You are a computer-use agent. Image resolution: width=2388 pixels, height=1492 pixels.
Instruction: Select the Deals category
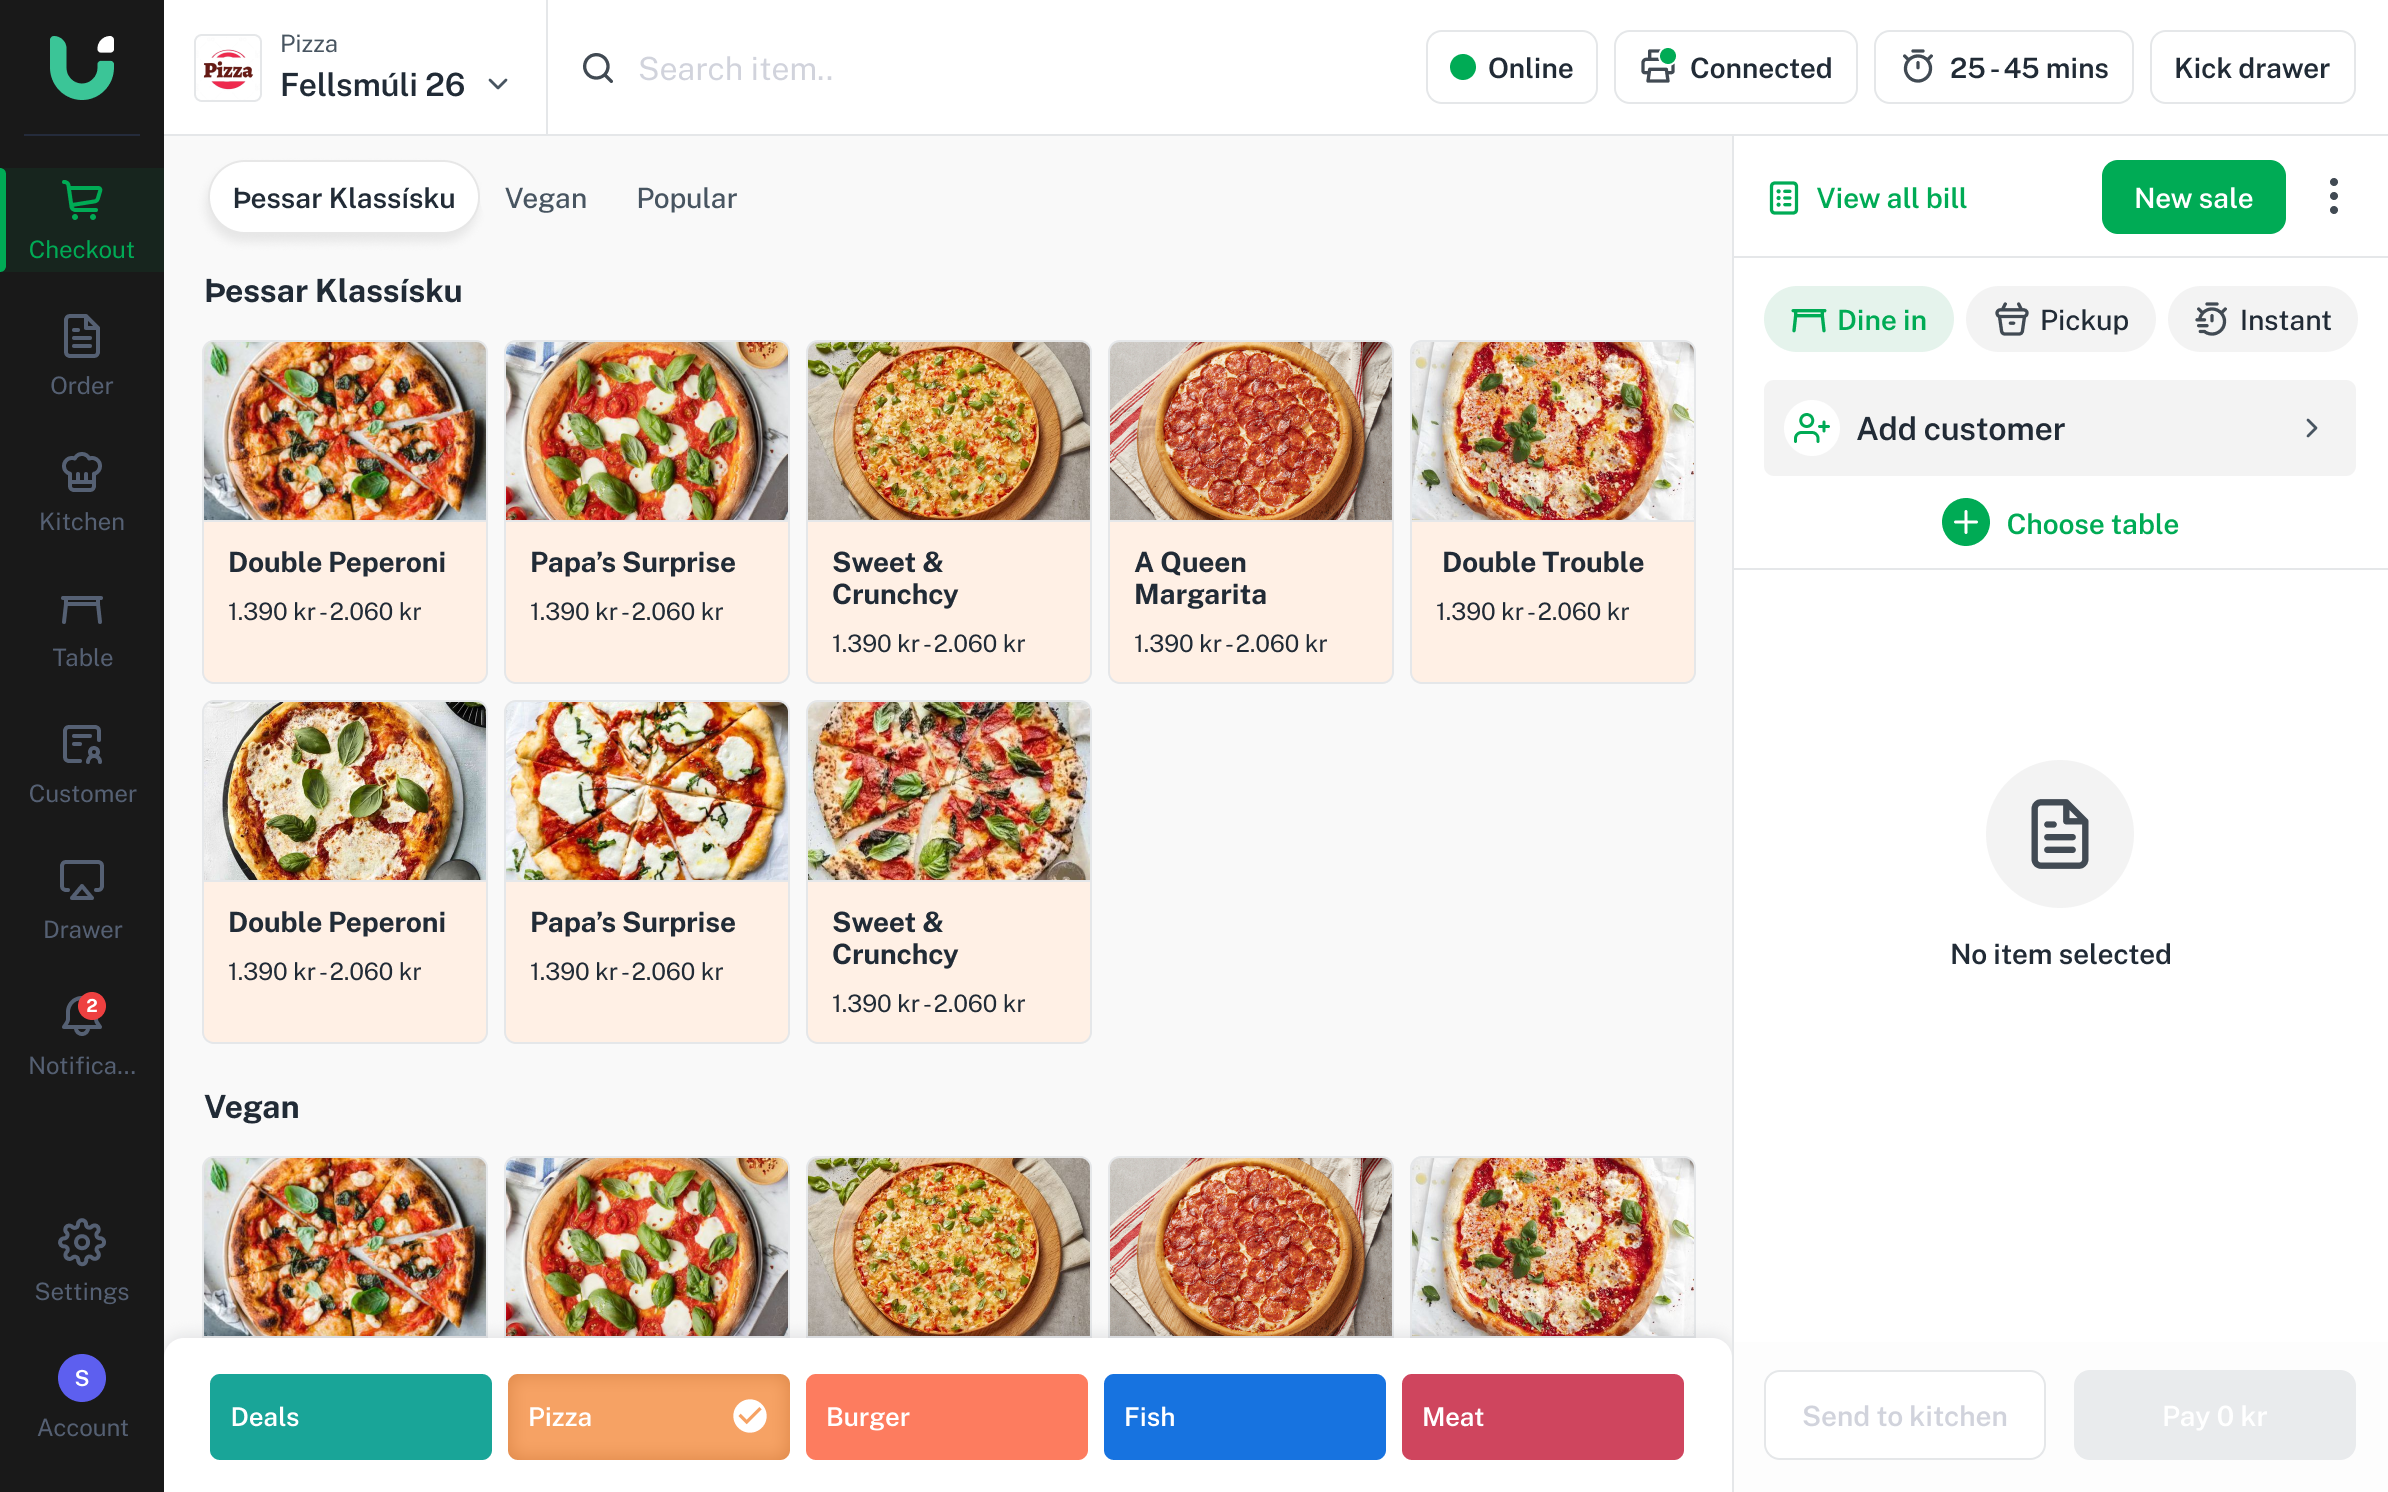click(350, 1416)
